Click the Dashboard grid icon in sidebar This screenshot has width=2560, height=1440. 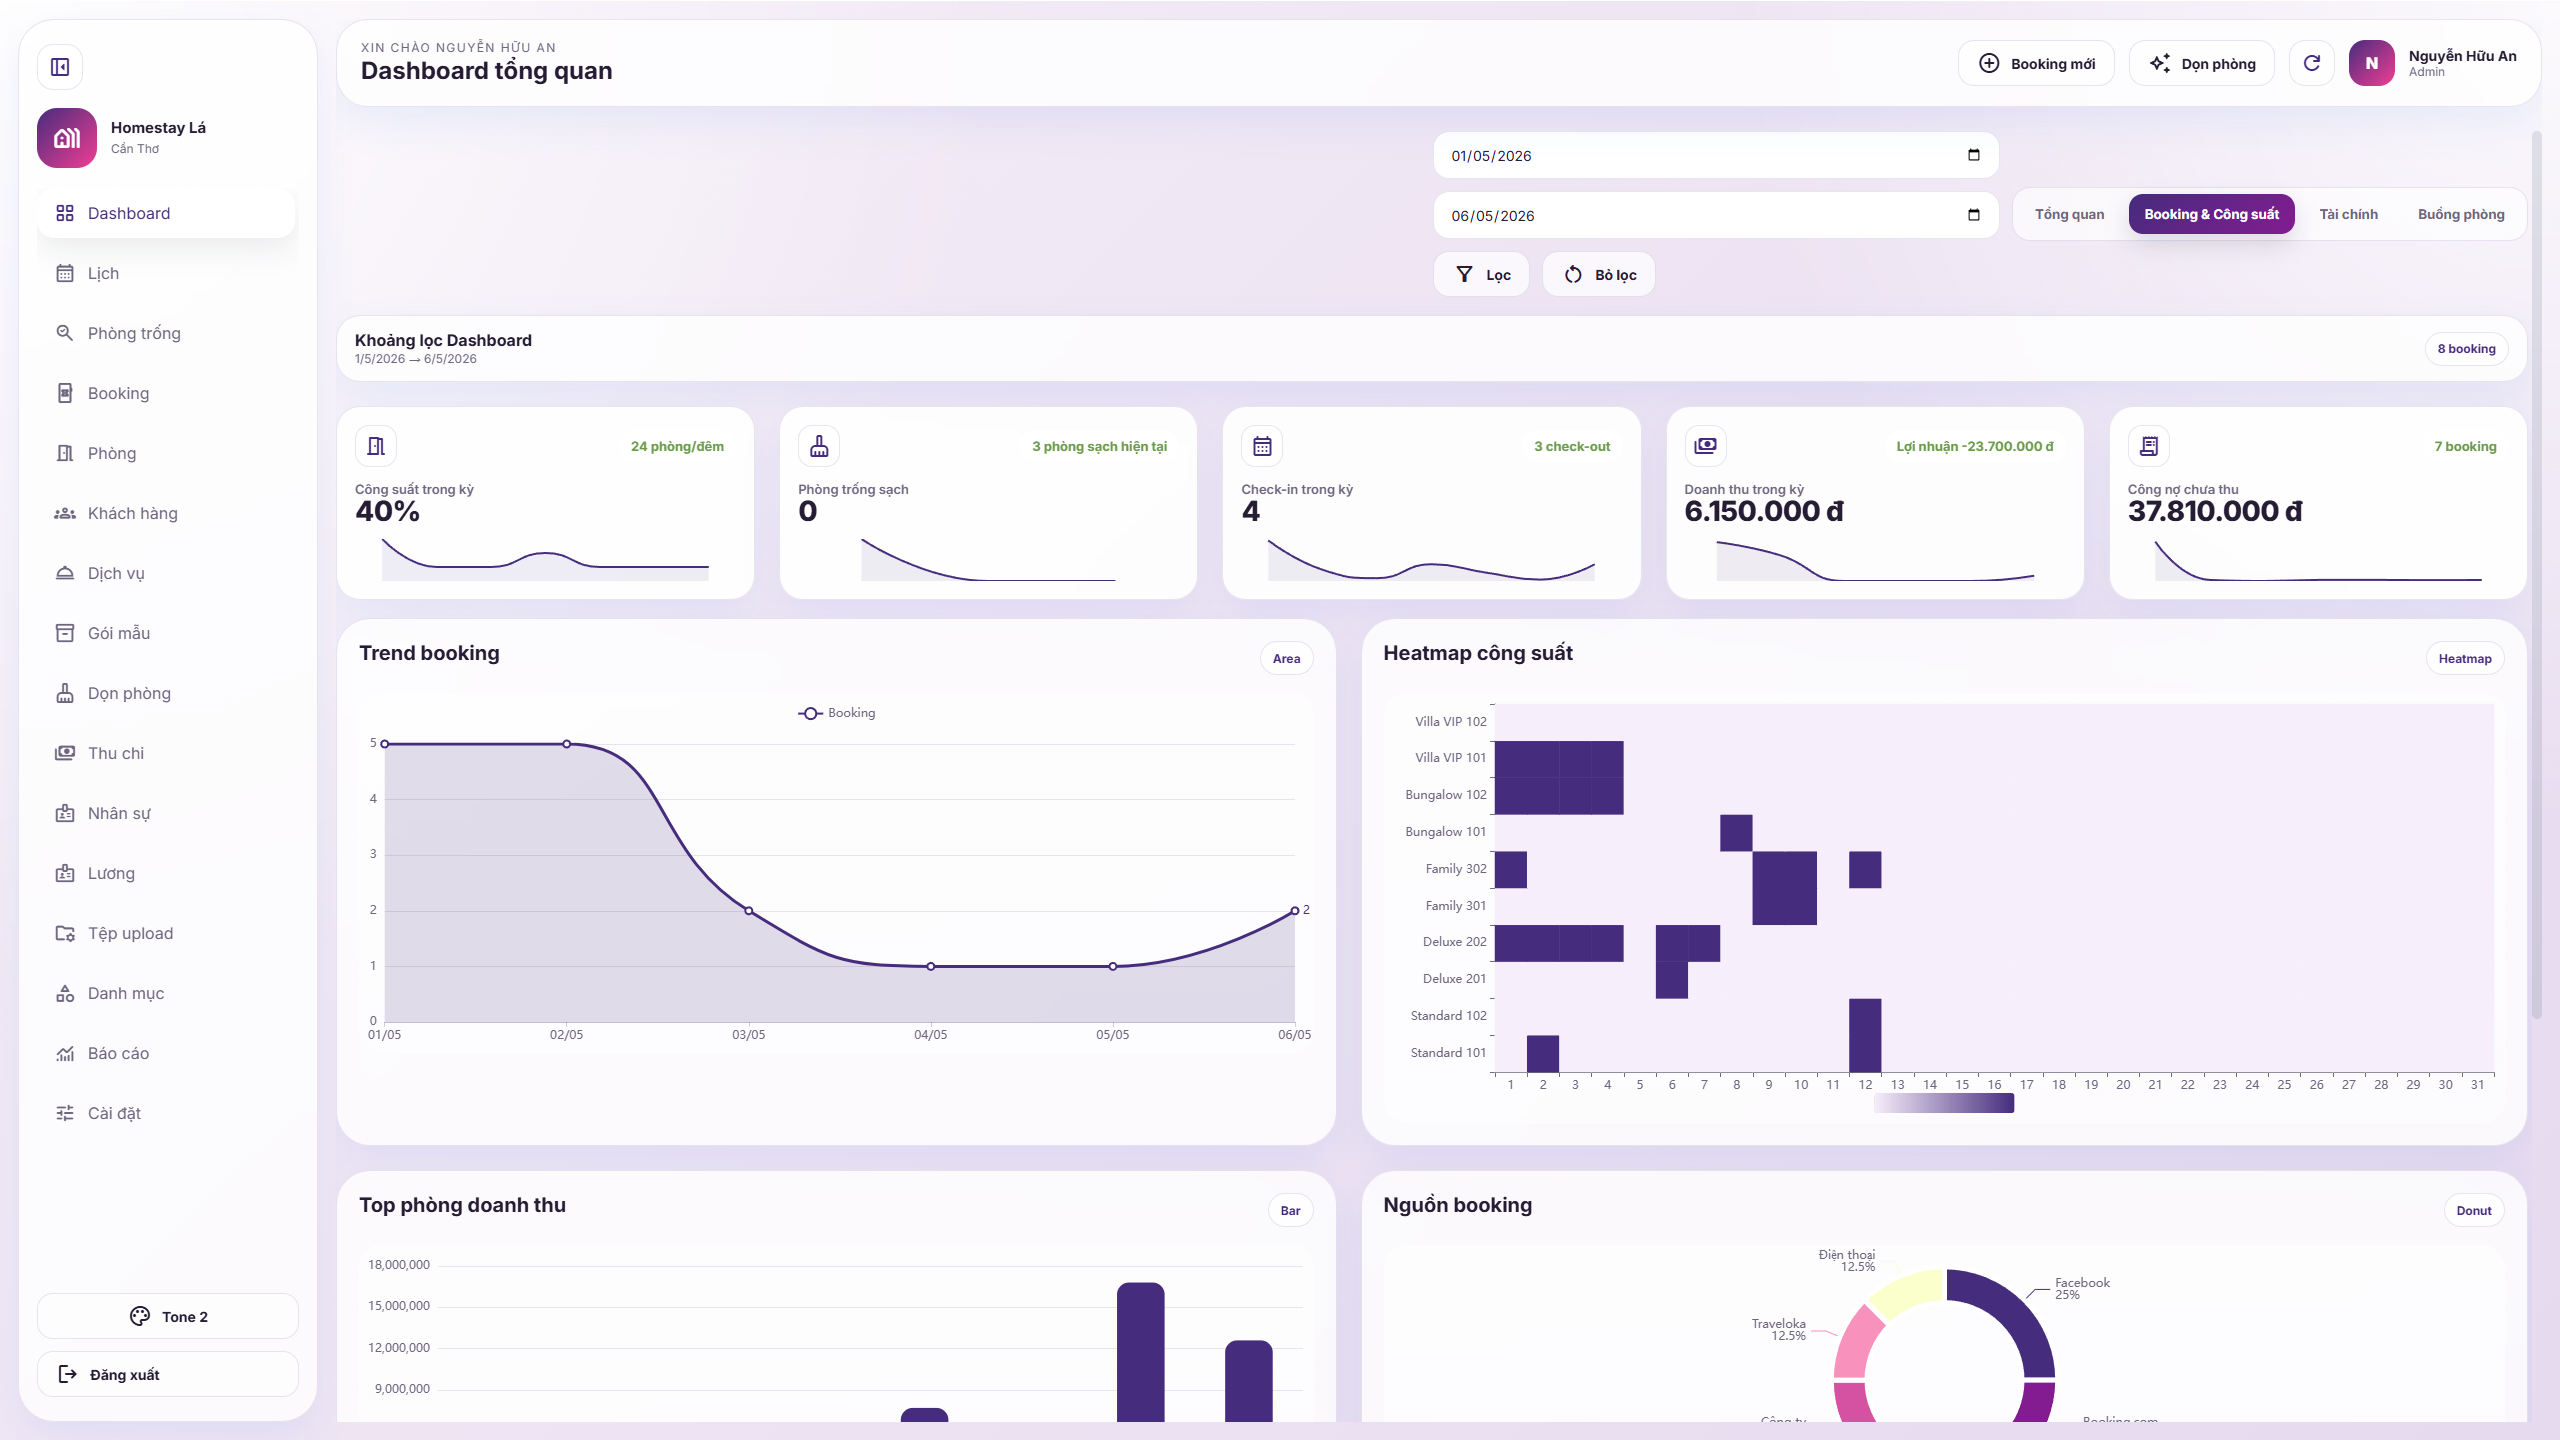(65, 213)
